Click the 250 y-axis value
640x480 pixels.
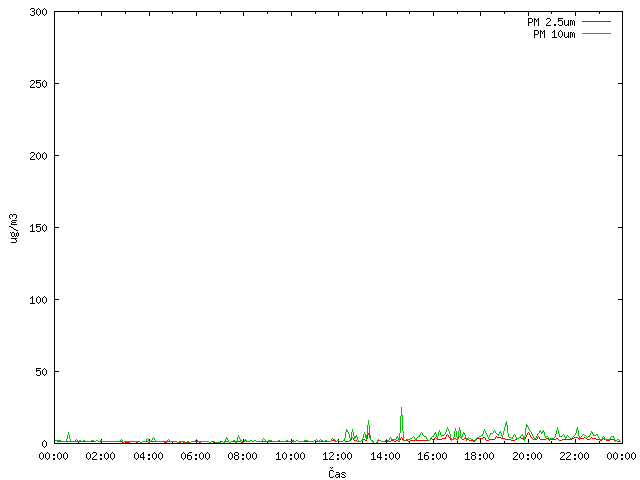38,84
